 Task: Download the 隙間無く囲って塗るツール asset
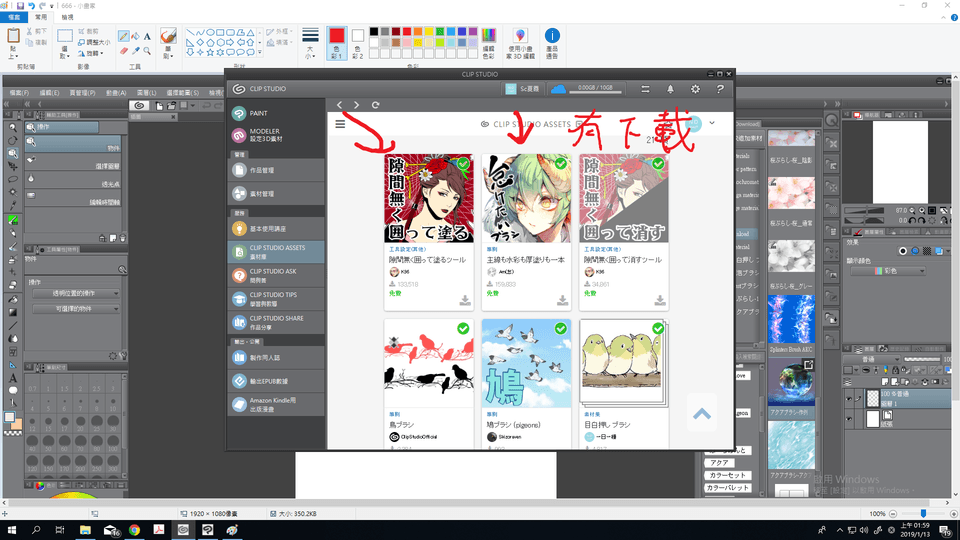[x=465, y=300]
